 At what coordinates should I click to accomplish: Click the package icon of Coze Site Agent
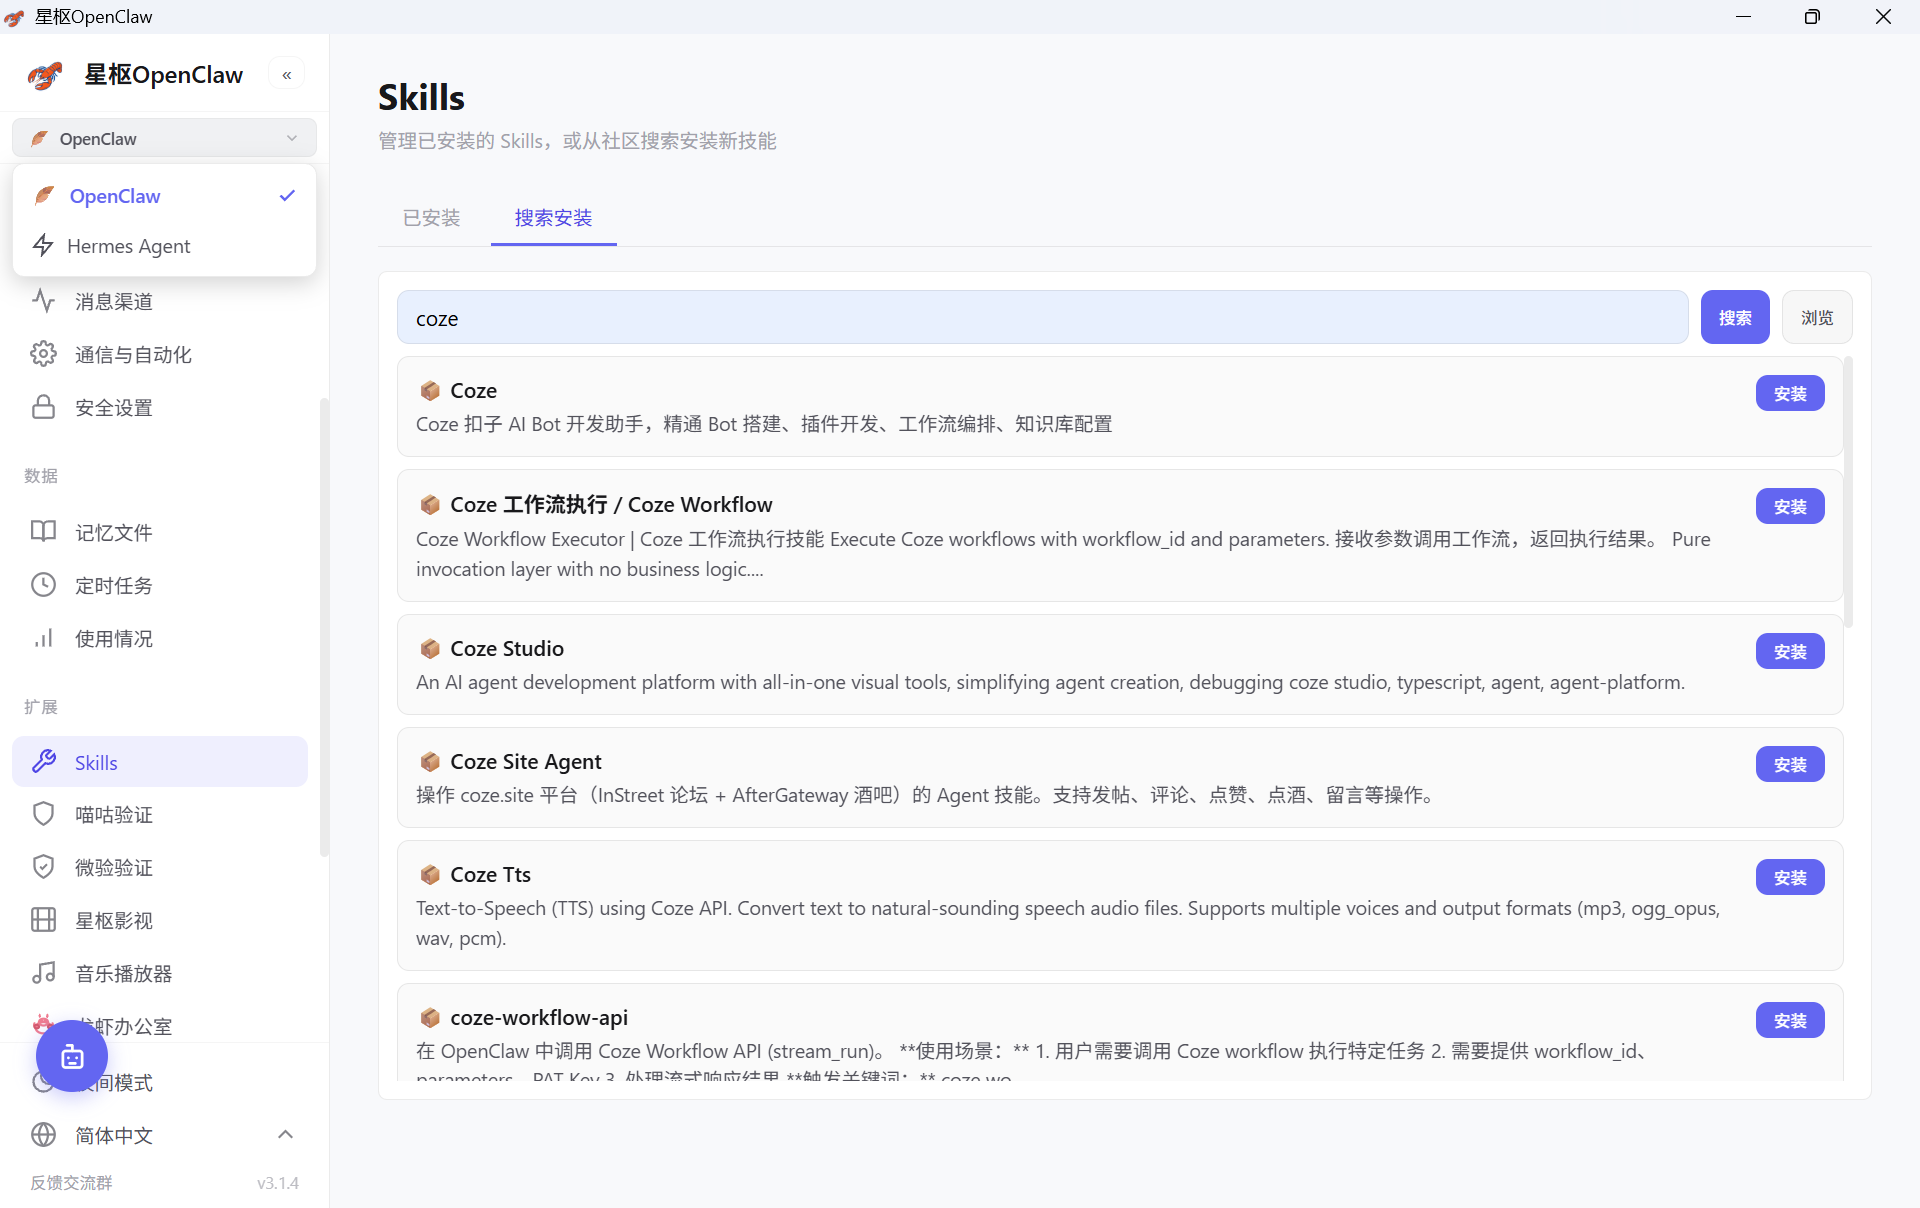click(x=430, y=761)
